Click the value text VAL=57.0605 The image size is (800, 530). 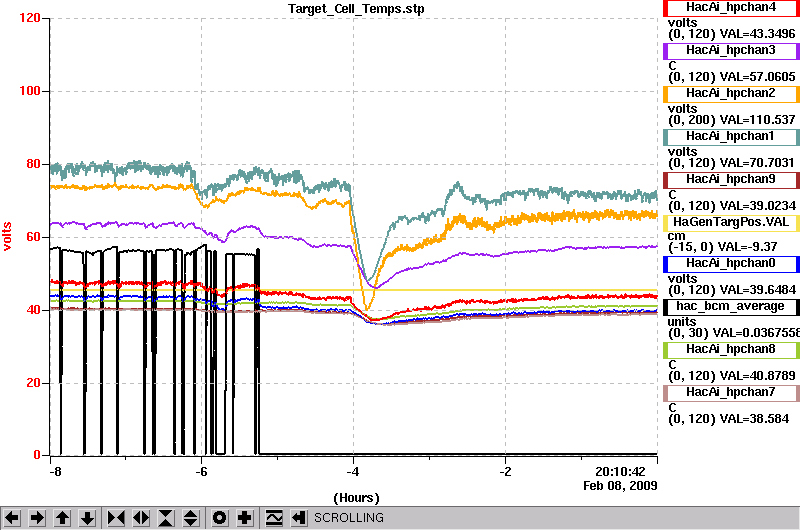757,77
